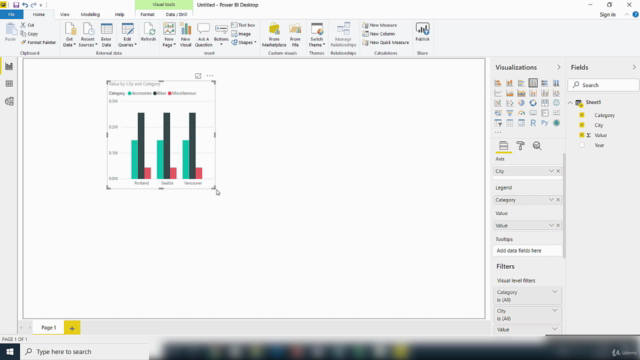Choose the Pie chart visualization
The height and width of the screenshot is (360, 640).
point(521,103)
